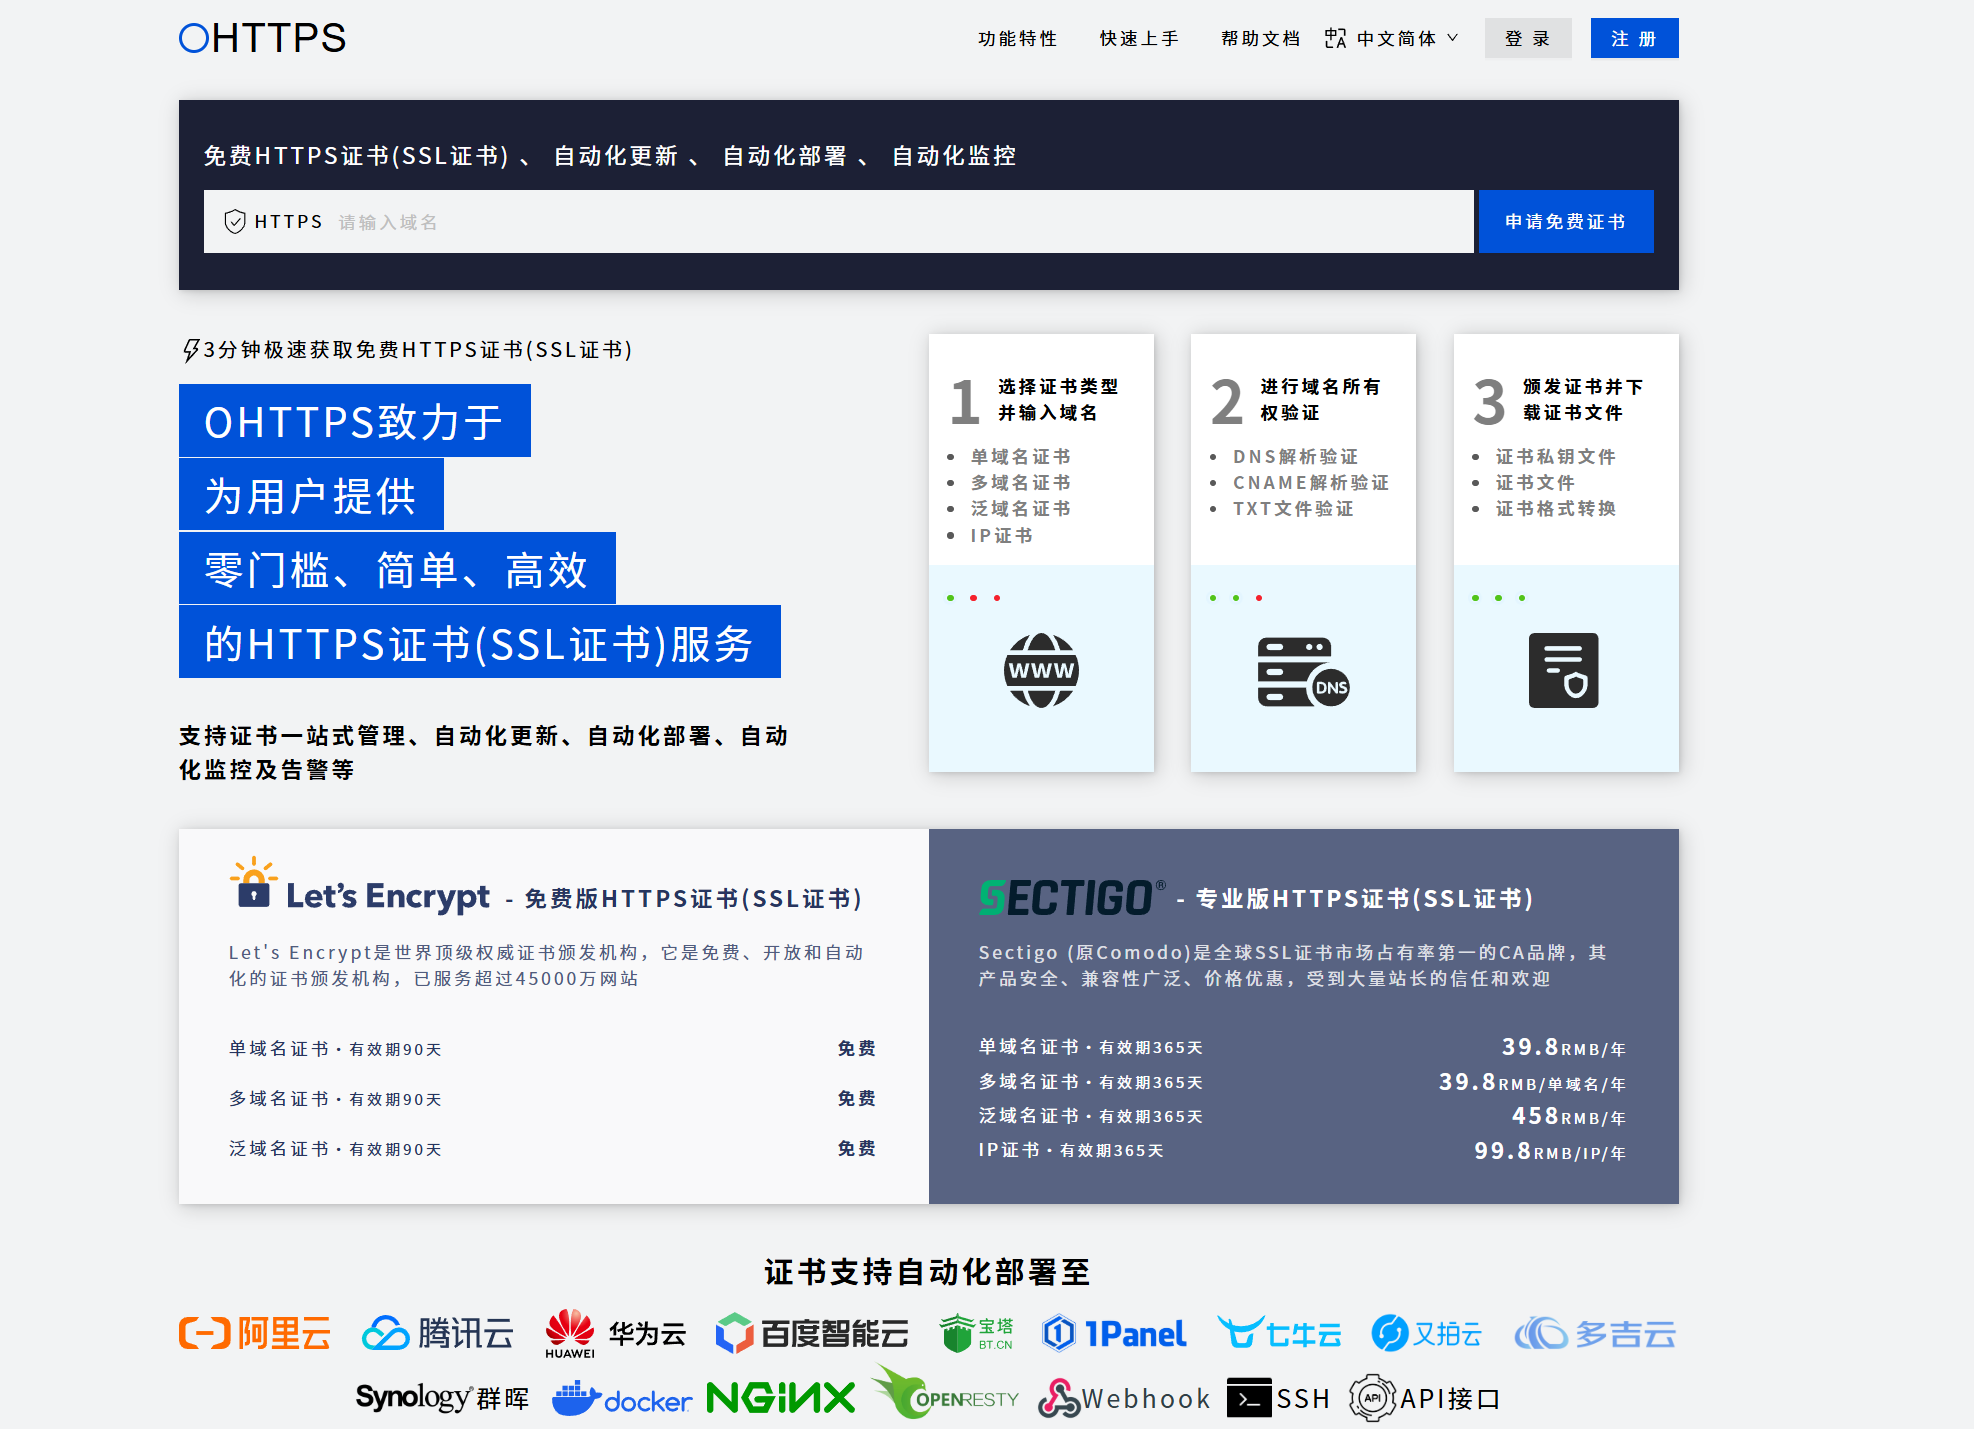Click the 申请免费证书 button
The height and width of the screenshot is (1429, 1974).
(x=1565, y=221)
